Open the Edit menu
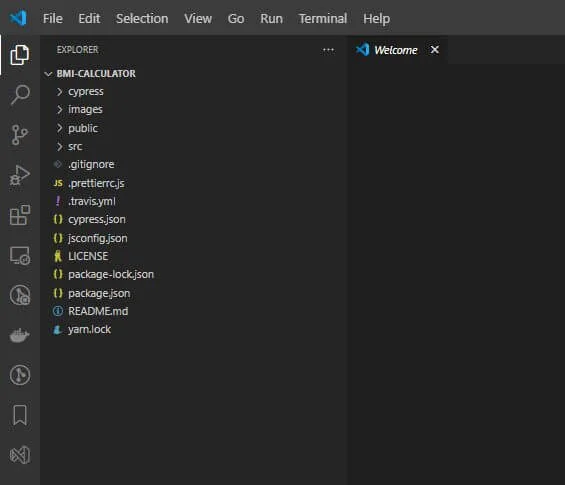The height and width of the screenshot is (485, 565). (89, 18)
